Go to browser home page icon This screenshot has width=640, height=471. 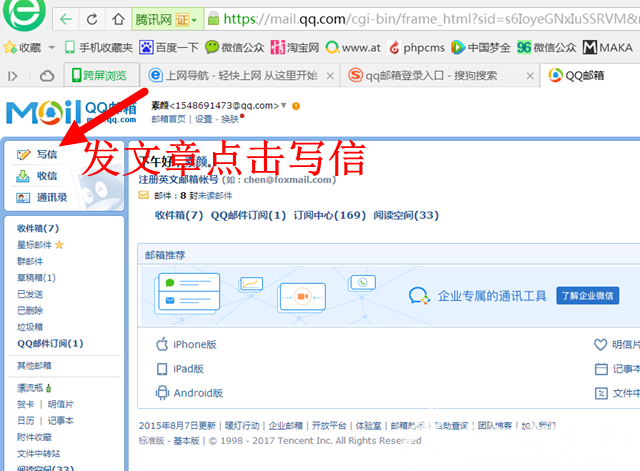pos(118,19)
